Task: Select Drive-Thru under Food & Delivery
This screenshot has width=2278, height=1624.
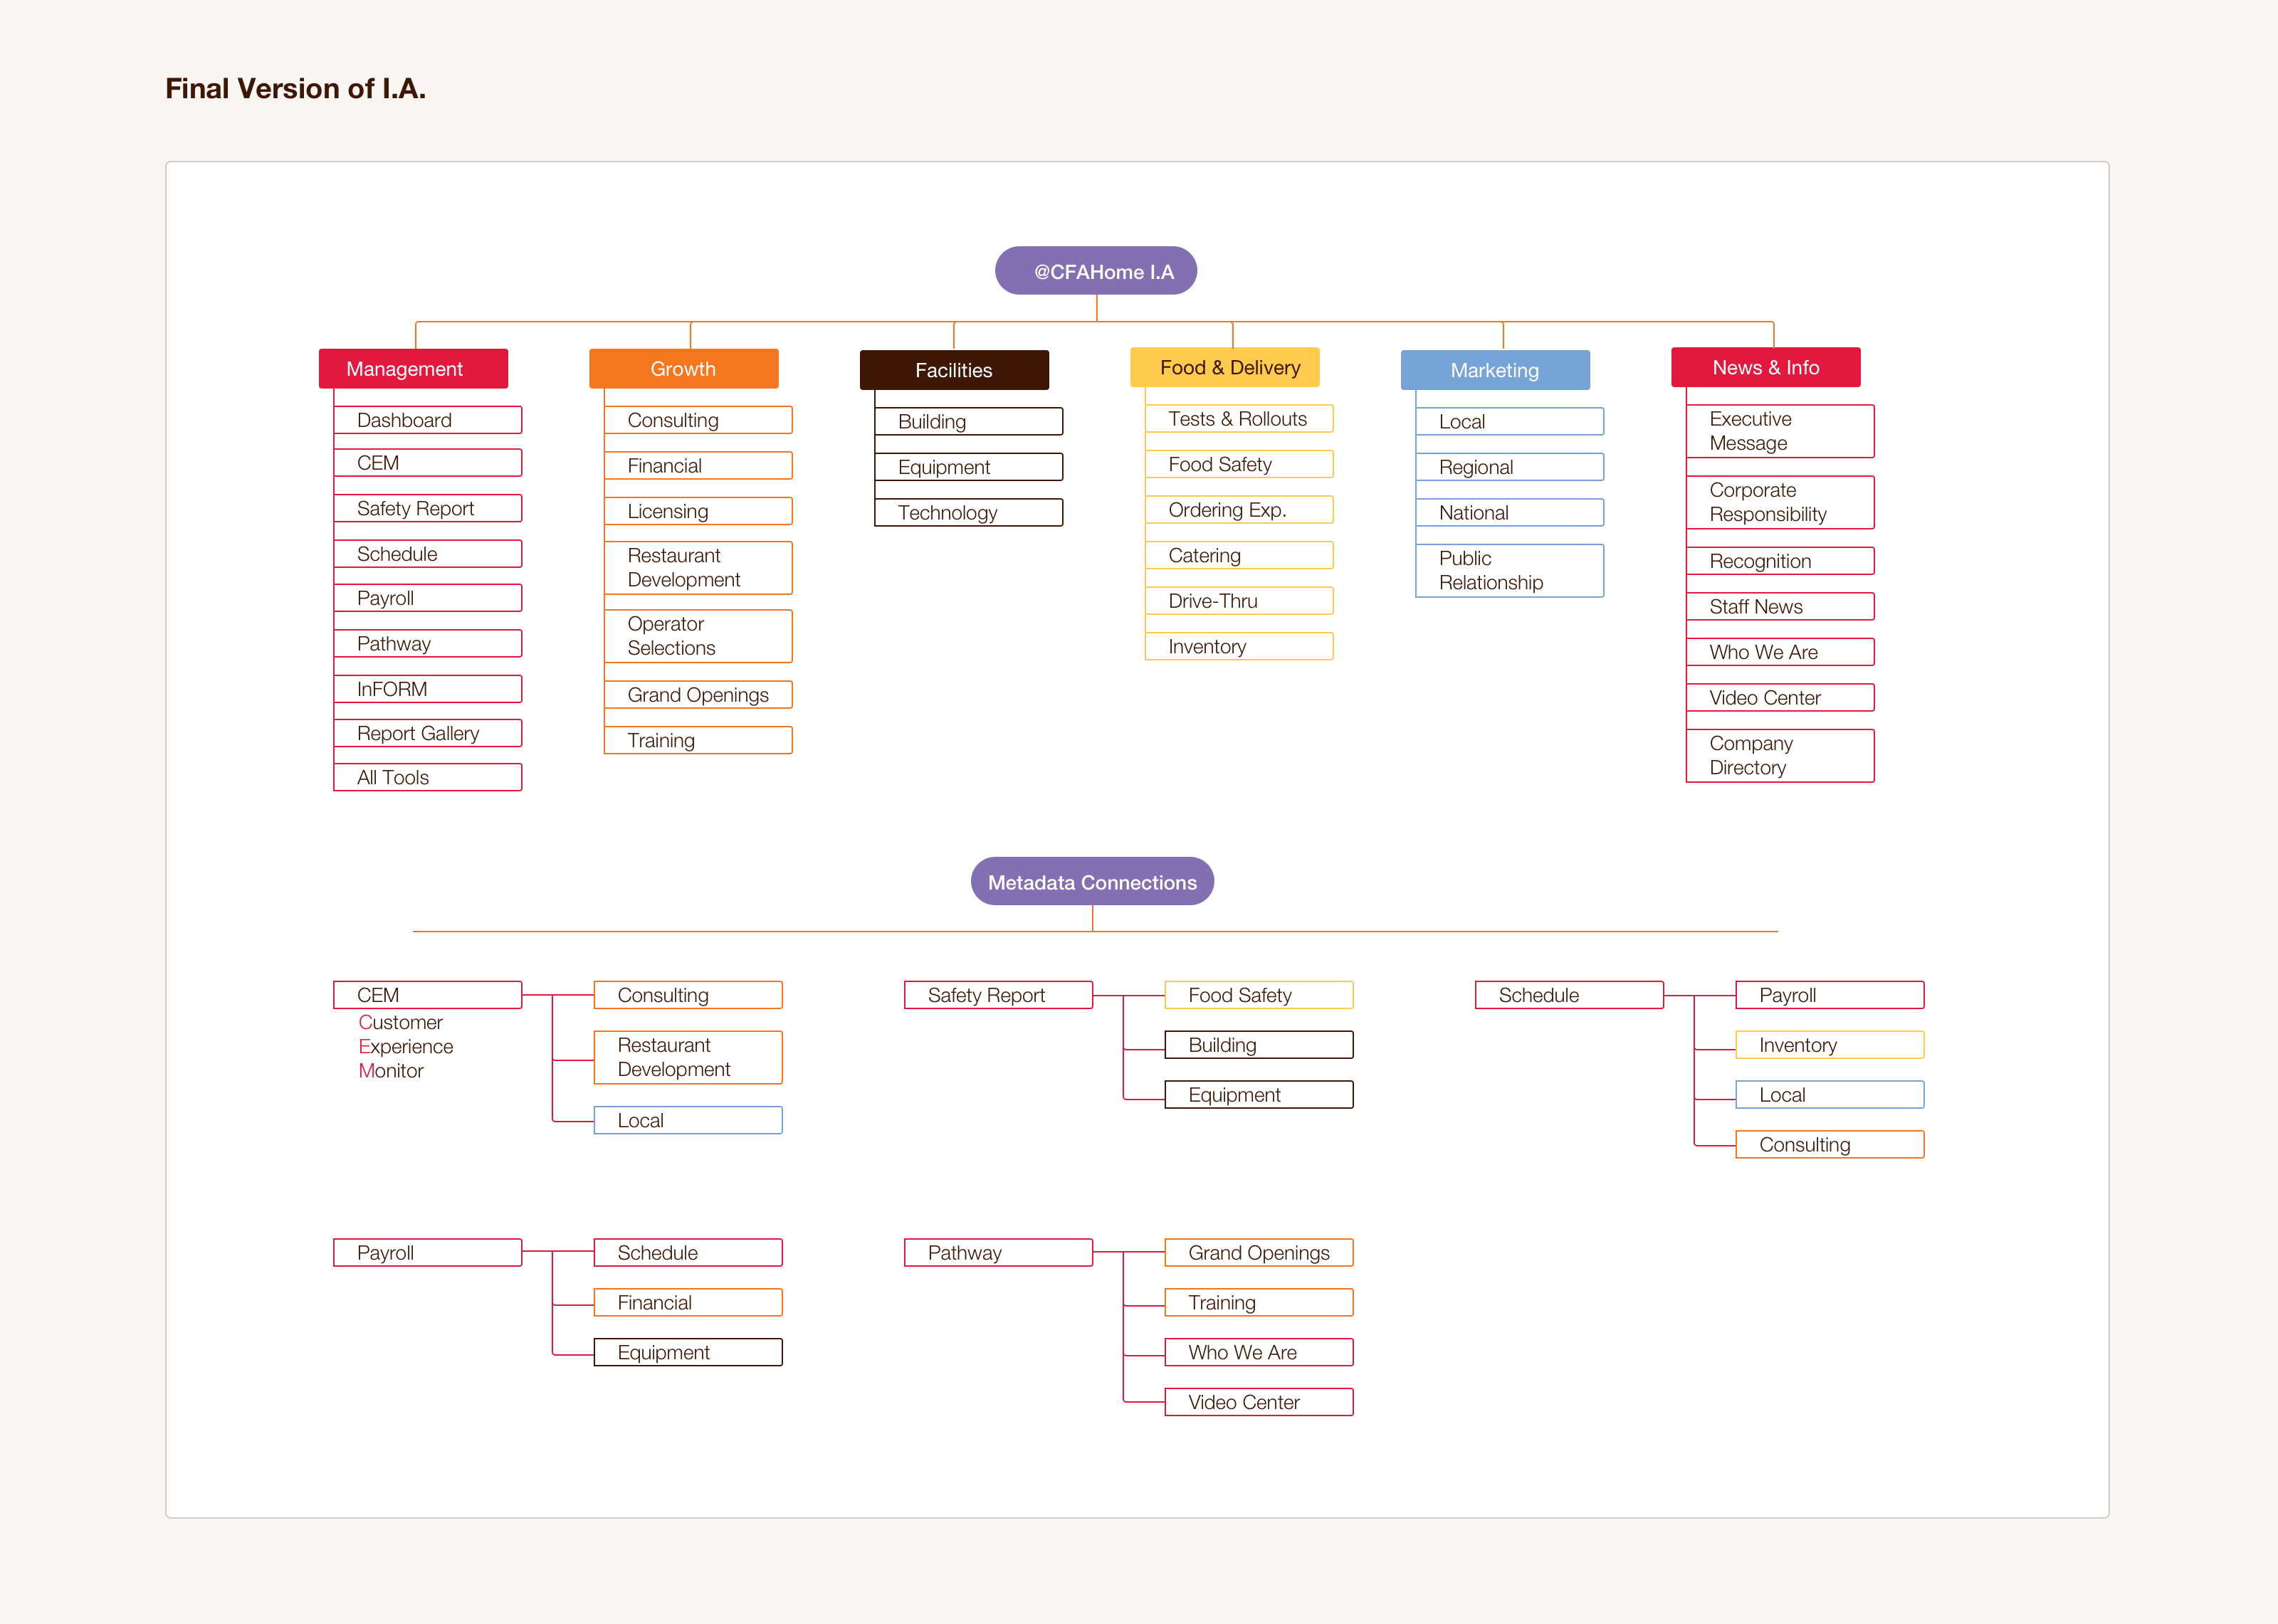Action: (1238, 601)
